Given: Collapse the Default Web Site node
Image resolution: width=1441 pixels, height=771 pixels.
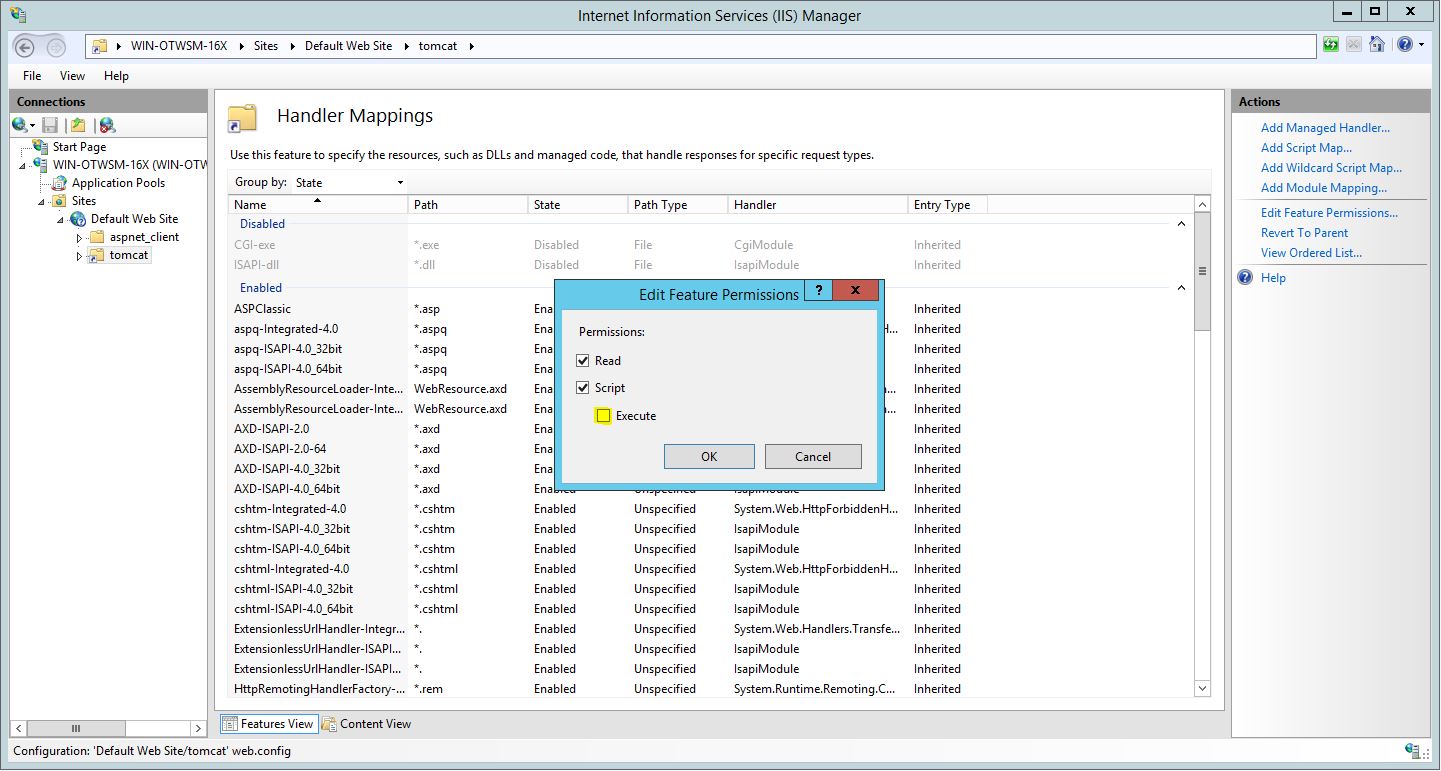Looking at the screenshot, I should [61, 219].
